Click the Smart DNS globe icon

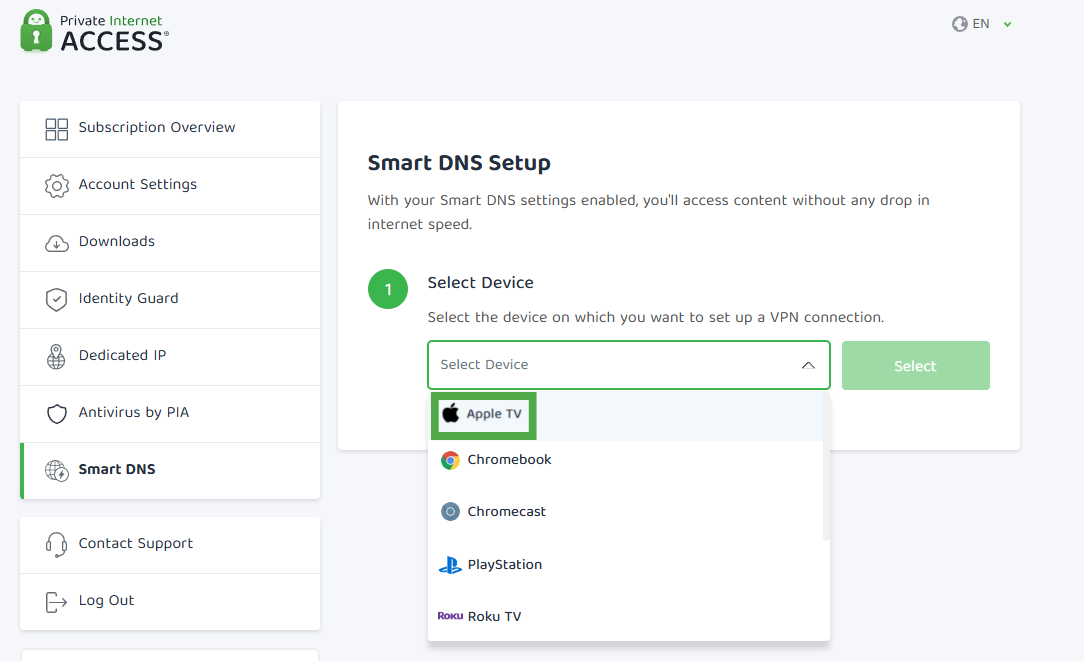point(57,471)
